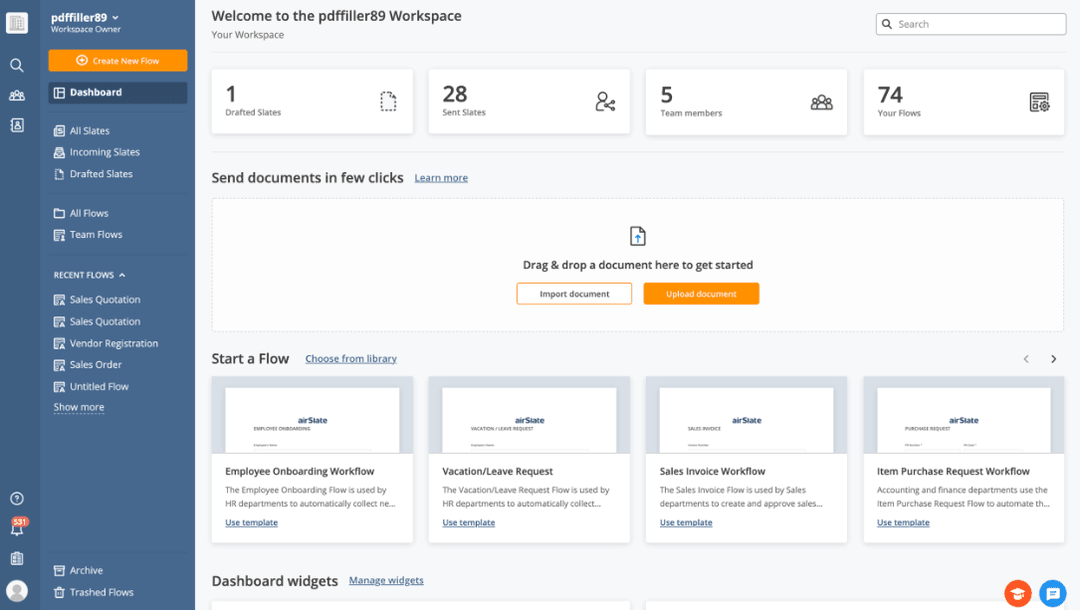
Task: Open the team members icon in left rail
Action: click(x=17, y=95)
